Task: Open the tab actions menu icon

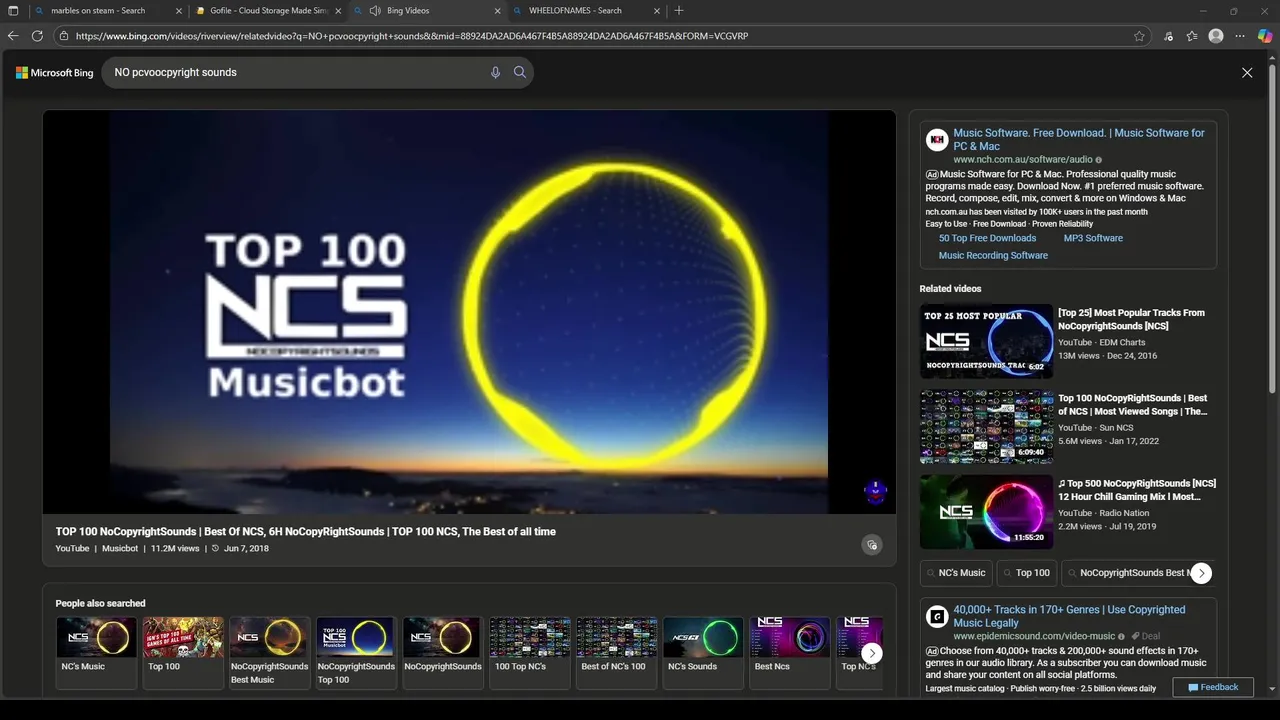Action: click(x=13, y=11)
